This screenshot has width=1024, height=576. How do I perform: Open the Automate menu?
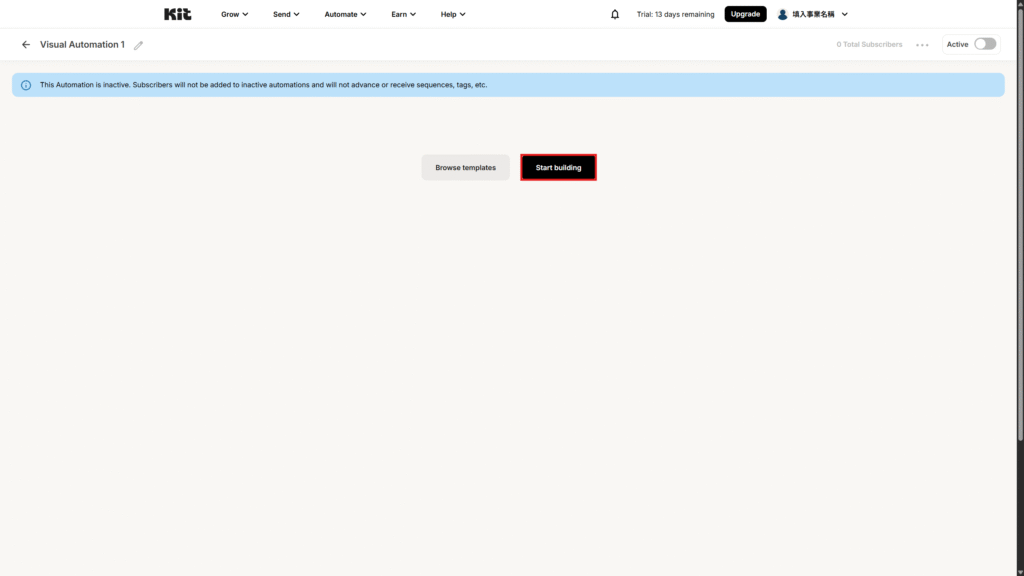point(345,14)
